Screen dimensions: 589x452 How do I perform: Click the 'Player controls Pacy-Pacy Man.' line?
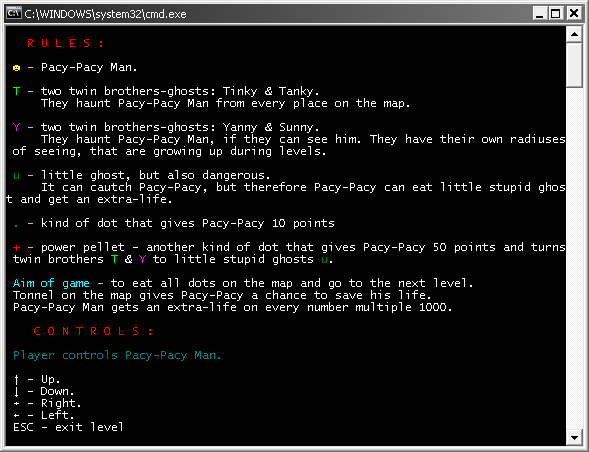point(117,355)
